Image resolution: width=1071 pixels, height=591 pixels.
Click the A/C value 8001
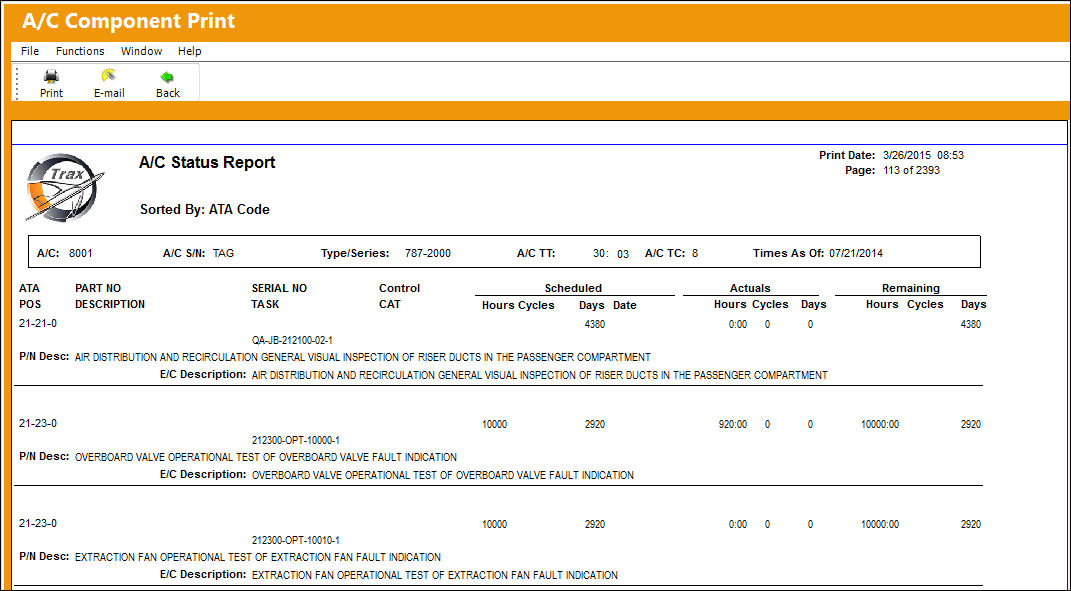click(x=81, y=253)
